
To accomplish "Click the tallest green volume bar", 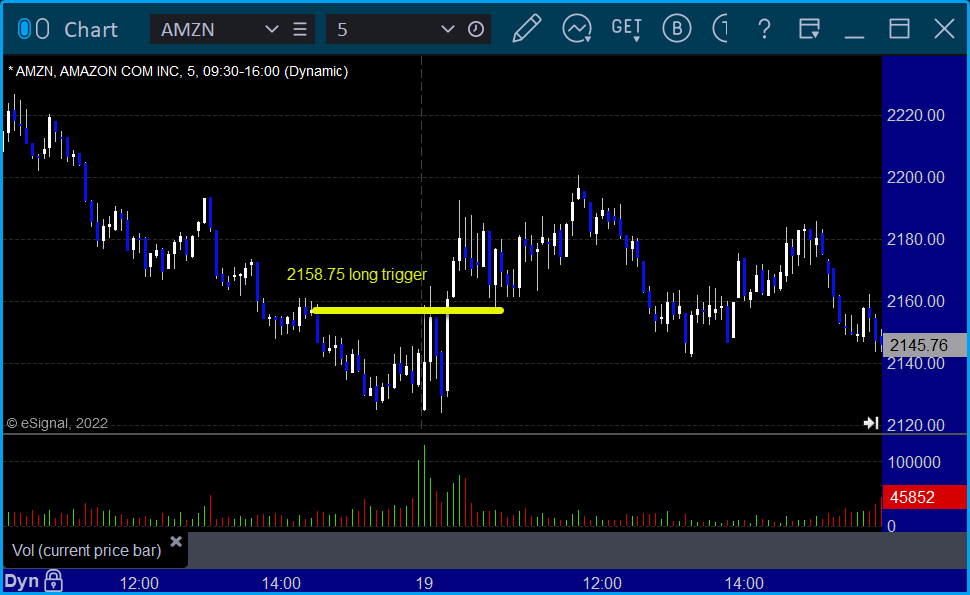I will click(424, 486).
